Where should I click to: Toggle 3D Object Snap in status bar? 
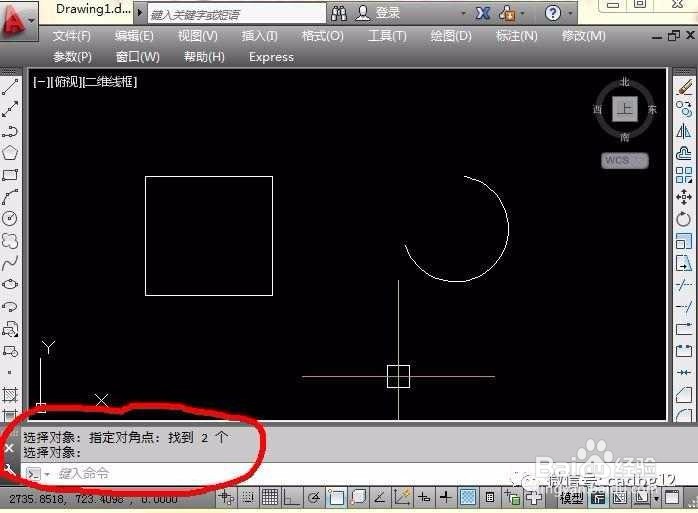click(x=358, y=497)
